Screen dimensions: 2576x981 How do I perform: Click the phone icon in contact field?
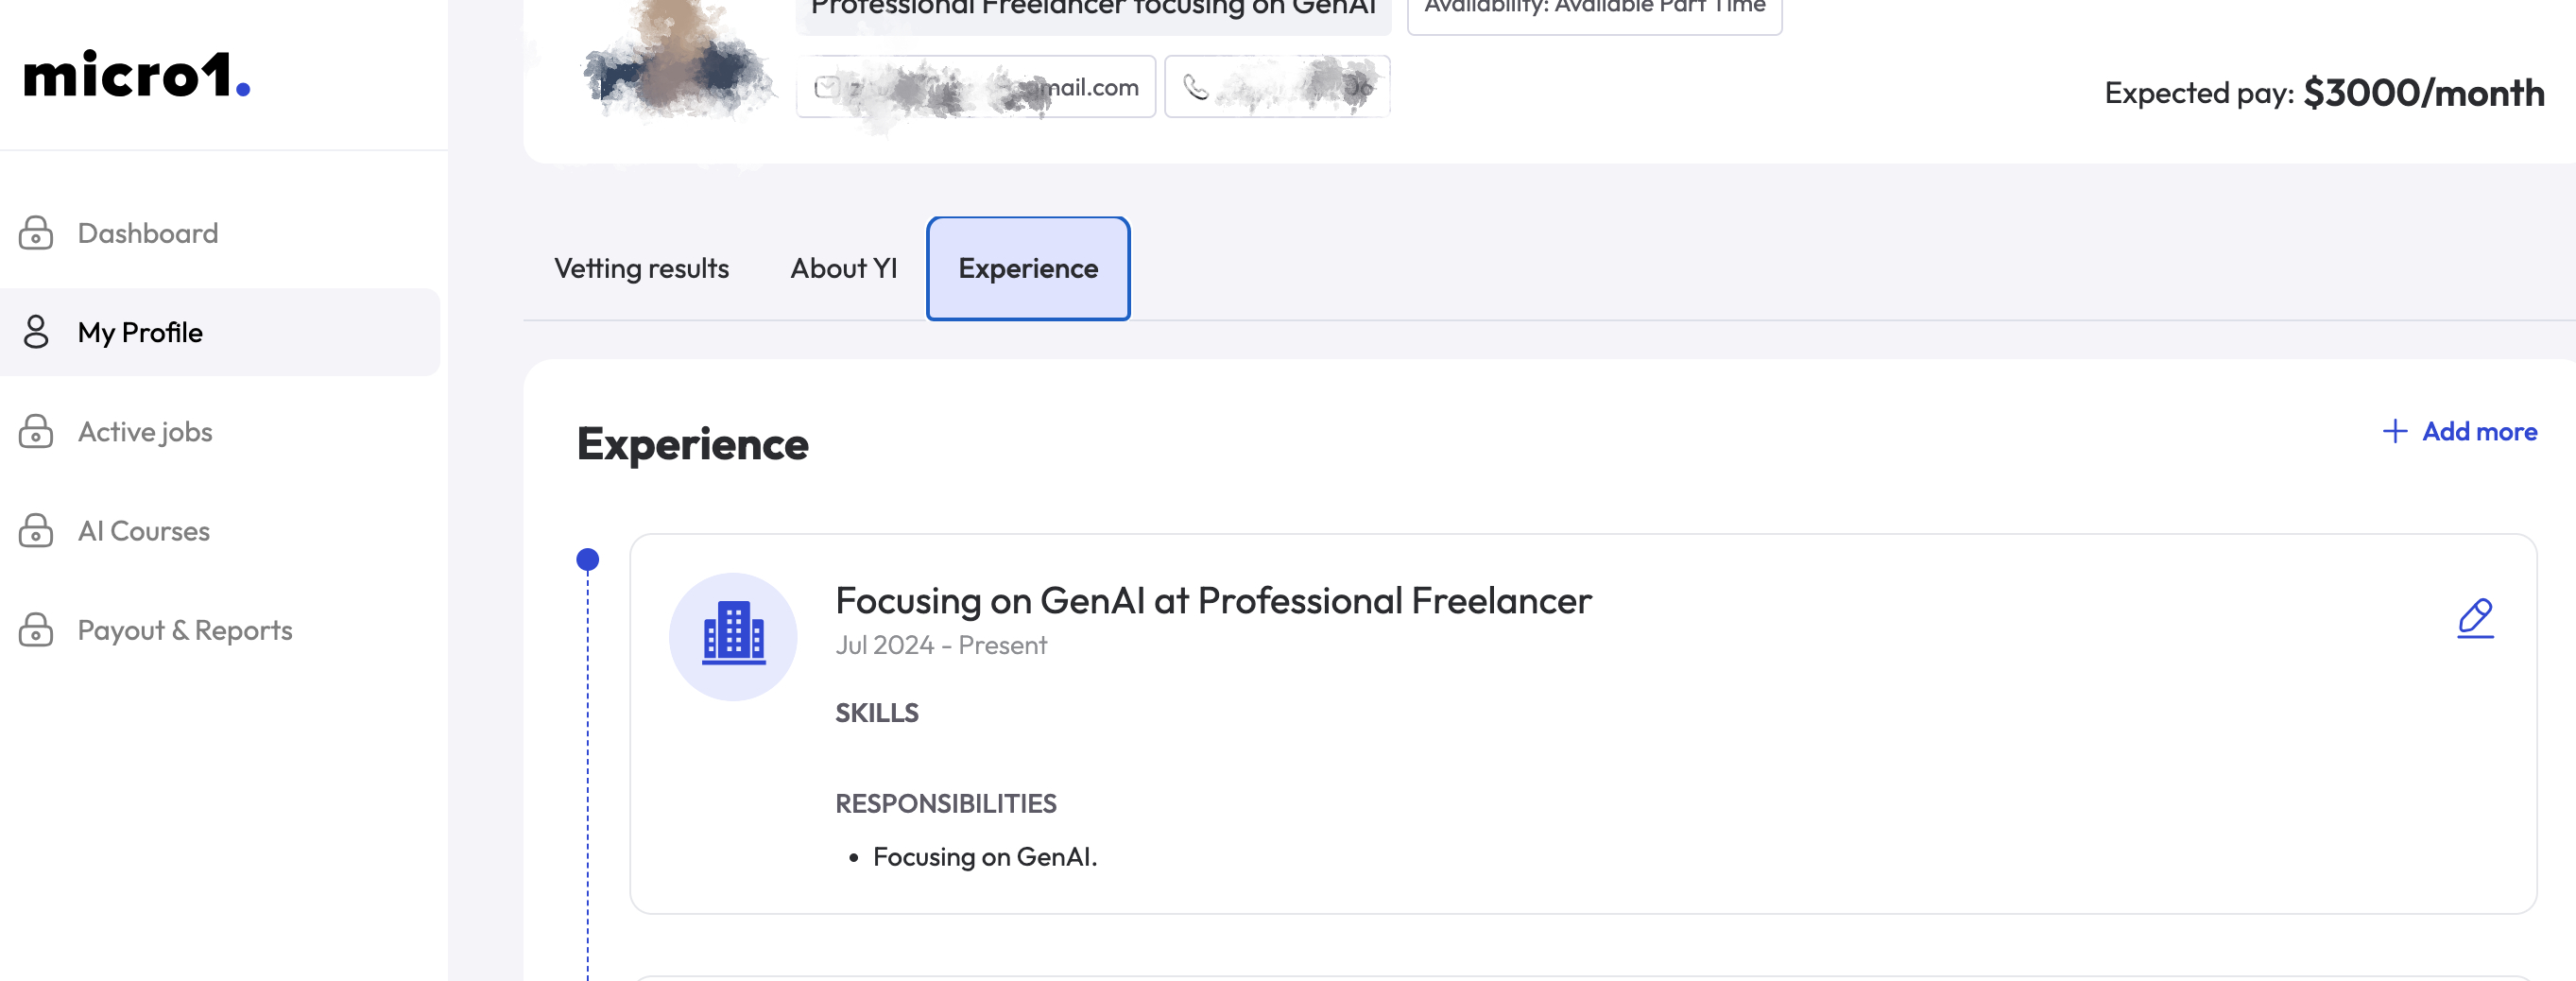click(1196, 88)
